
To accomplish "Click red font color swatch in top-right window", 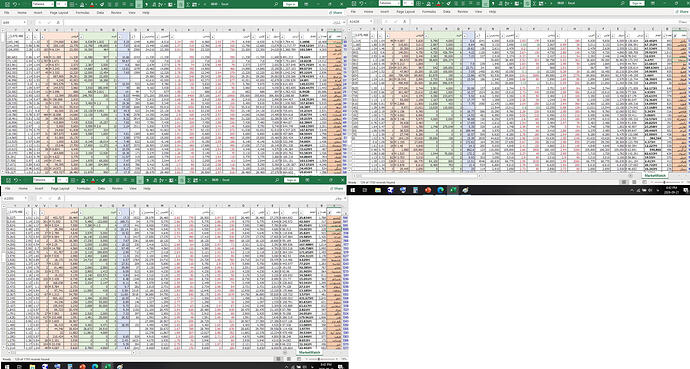I will click(x=439, y=3).
